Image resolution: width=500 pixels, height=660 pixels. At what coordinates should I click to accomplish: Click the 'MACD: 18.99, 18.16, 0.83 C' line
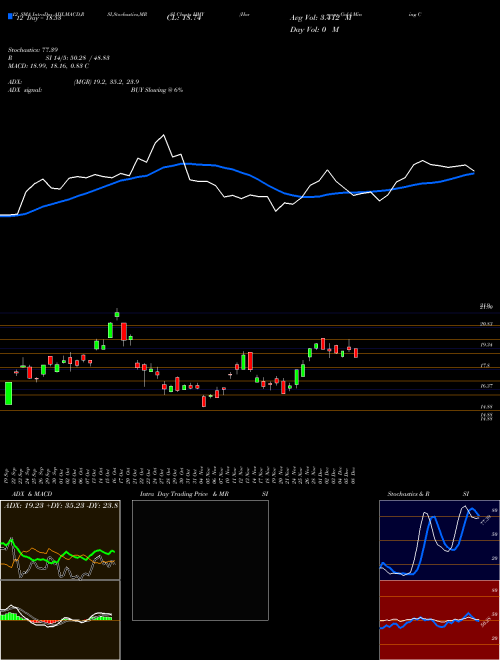(x=48, y=66)
